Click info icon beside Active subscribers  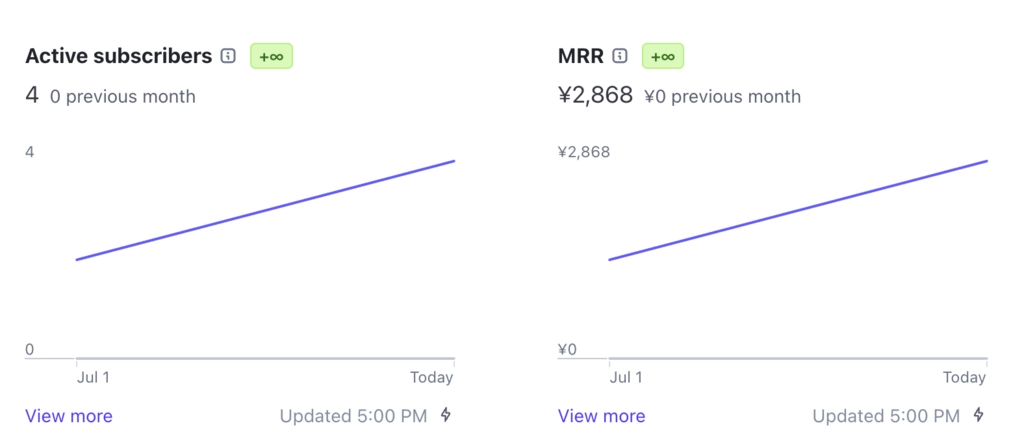tap(228, 56)
